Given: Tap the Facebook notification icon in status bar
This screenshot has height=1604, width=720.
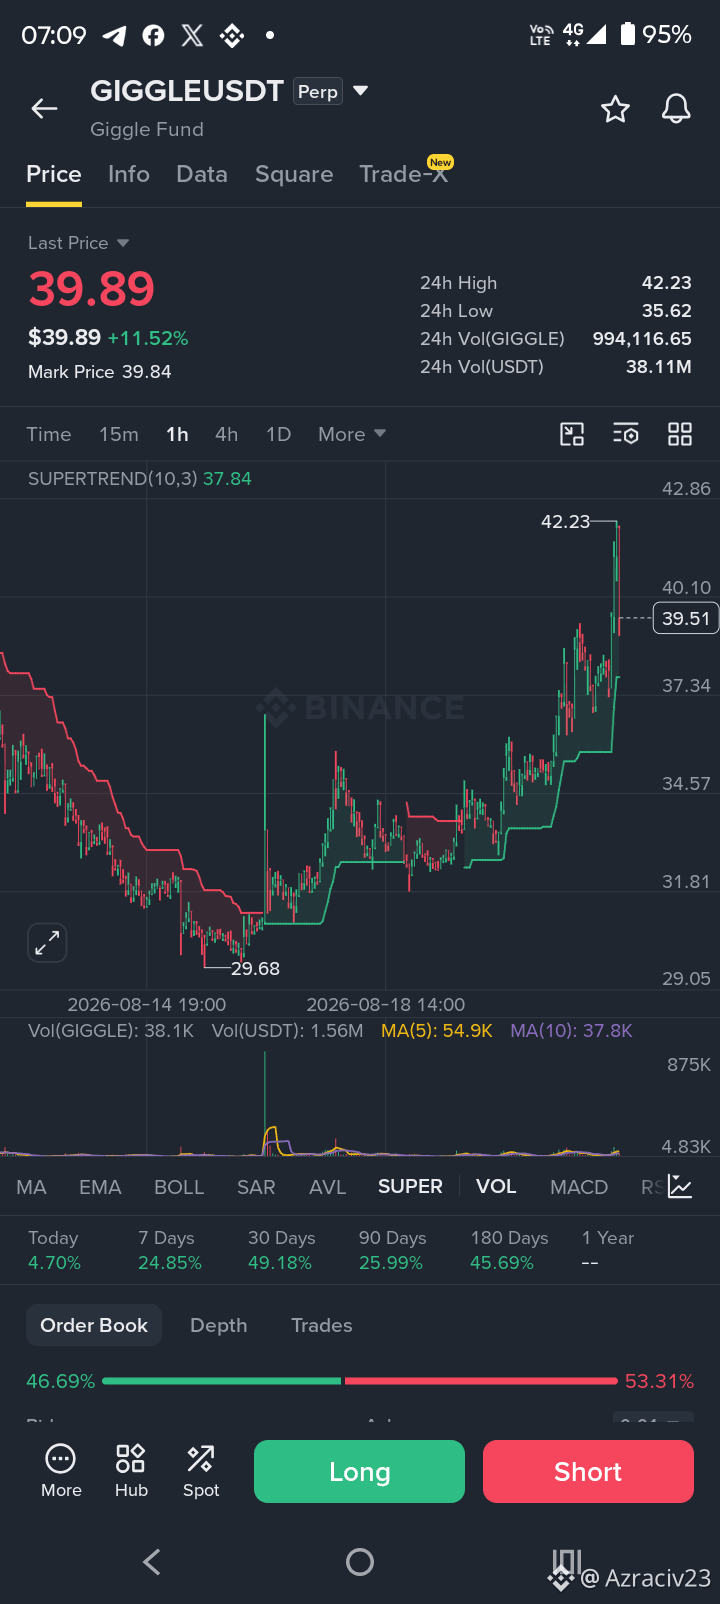Looking at the screenshot, I should (153, 36).
